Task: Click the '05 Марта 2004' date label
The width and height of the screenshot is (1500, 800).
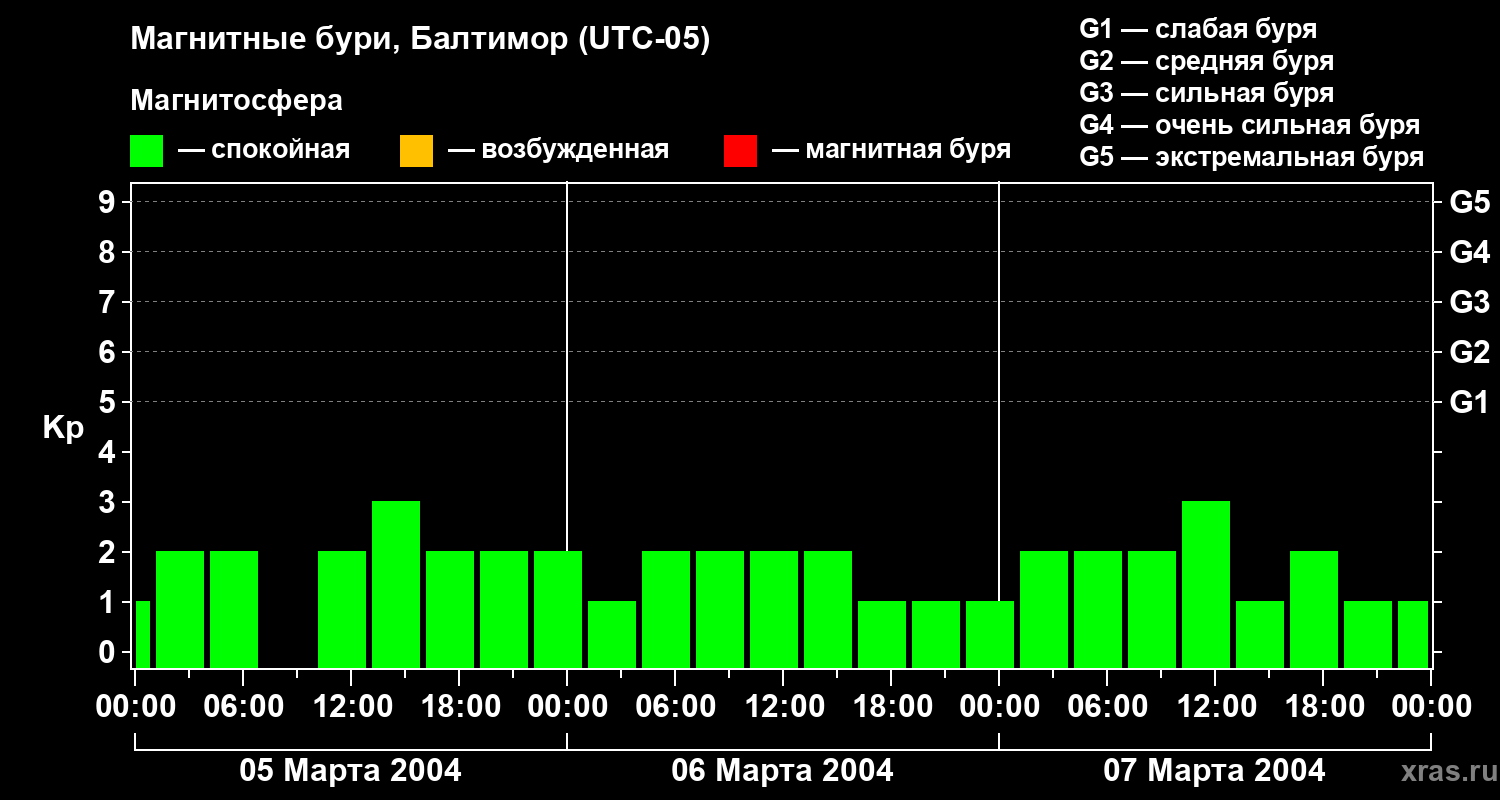Action: tap(350, 771)
